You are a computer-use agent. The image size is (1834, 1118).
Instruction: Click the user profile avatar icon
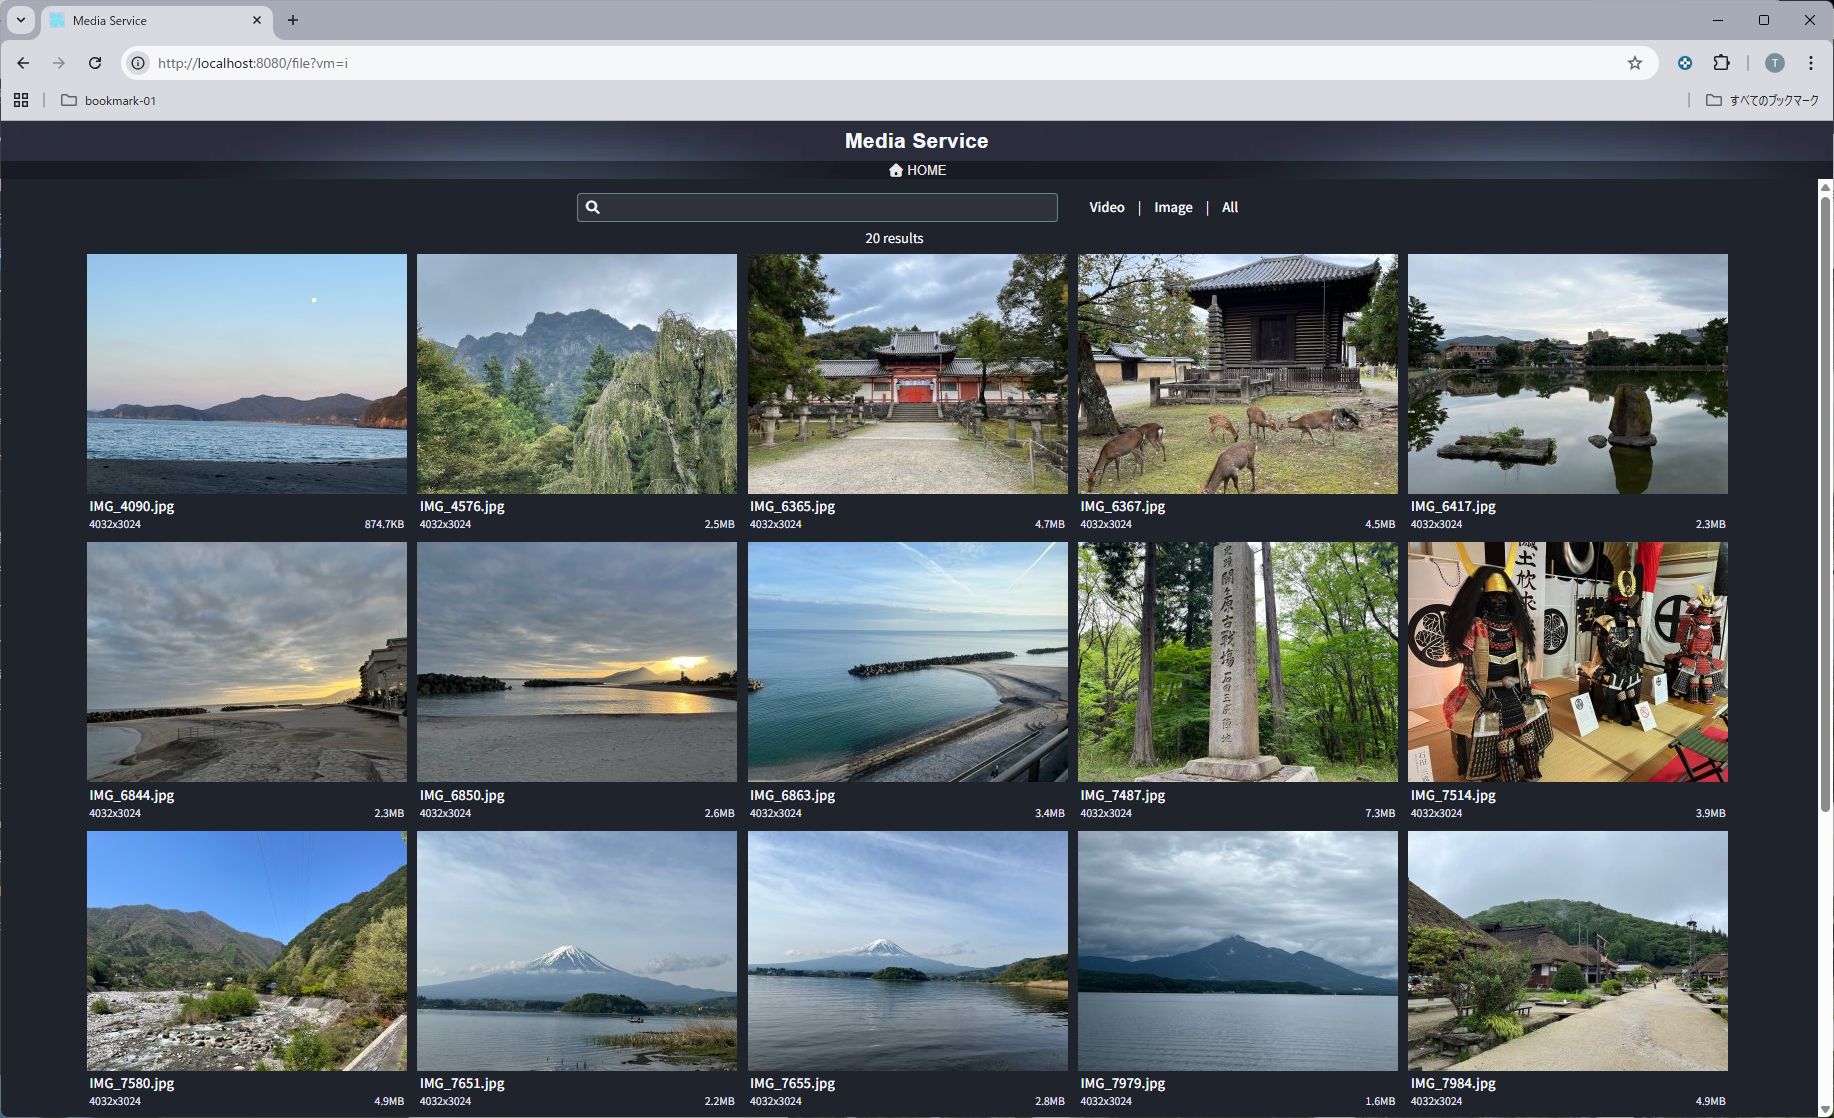click(1774, 63)
